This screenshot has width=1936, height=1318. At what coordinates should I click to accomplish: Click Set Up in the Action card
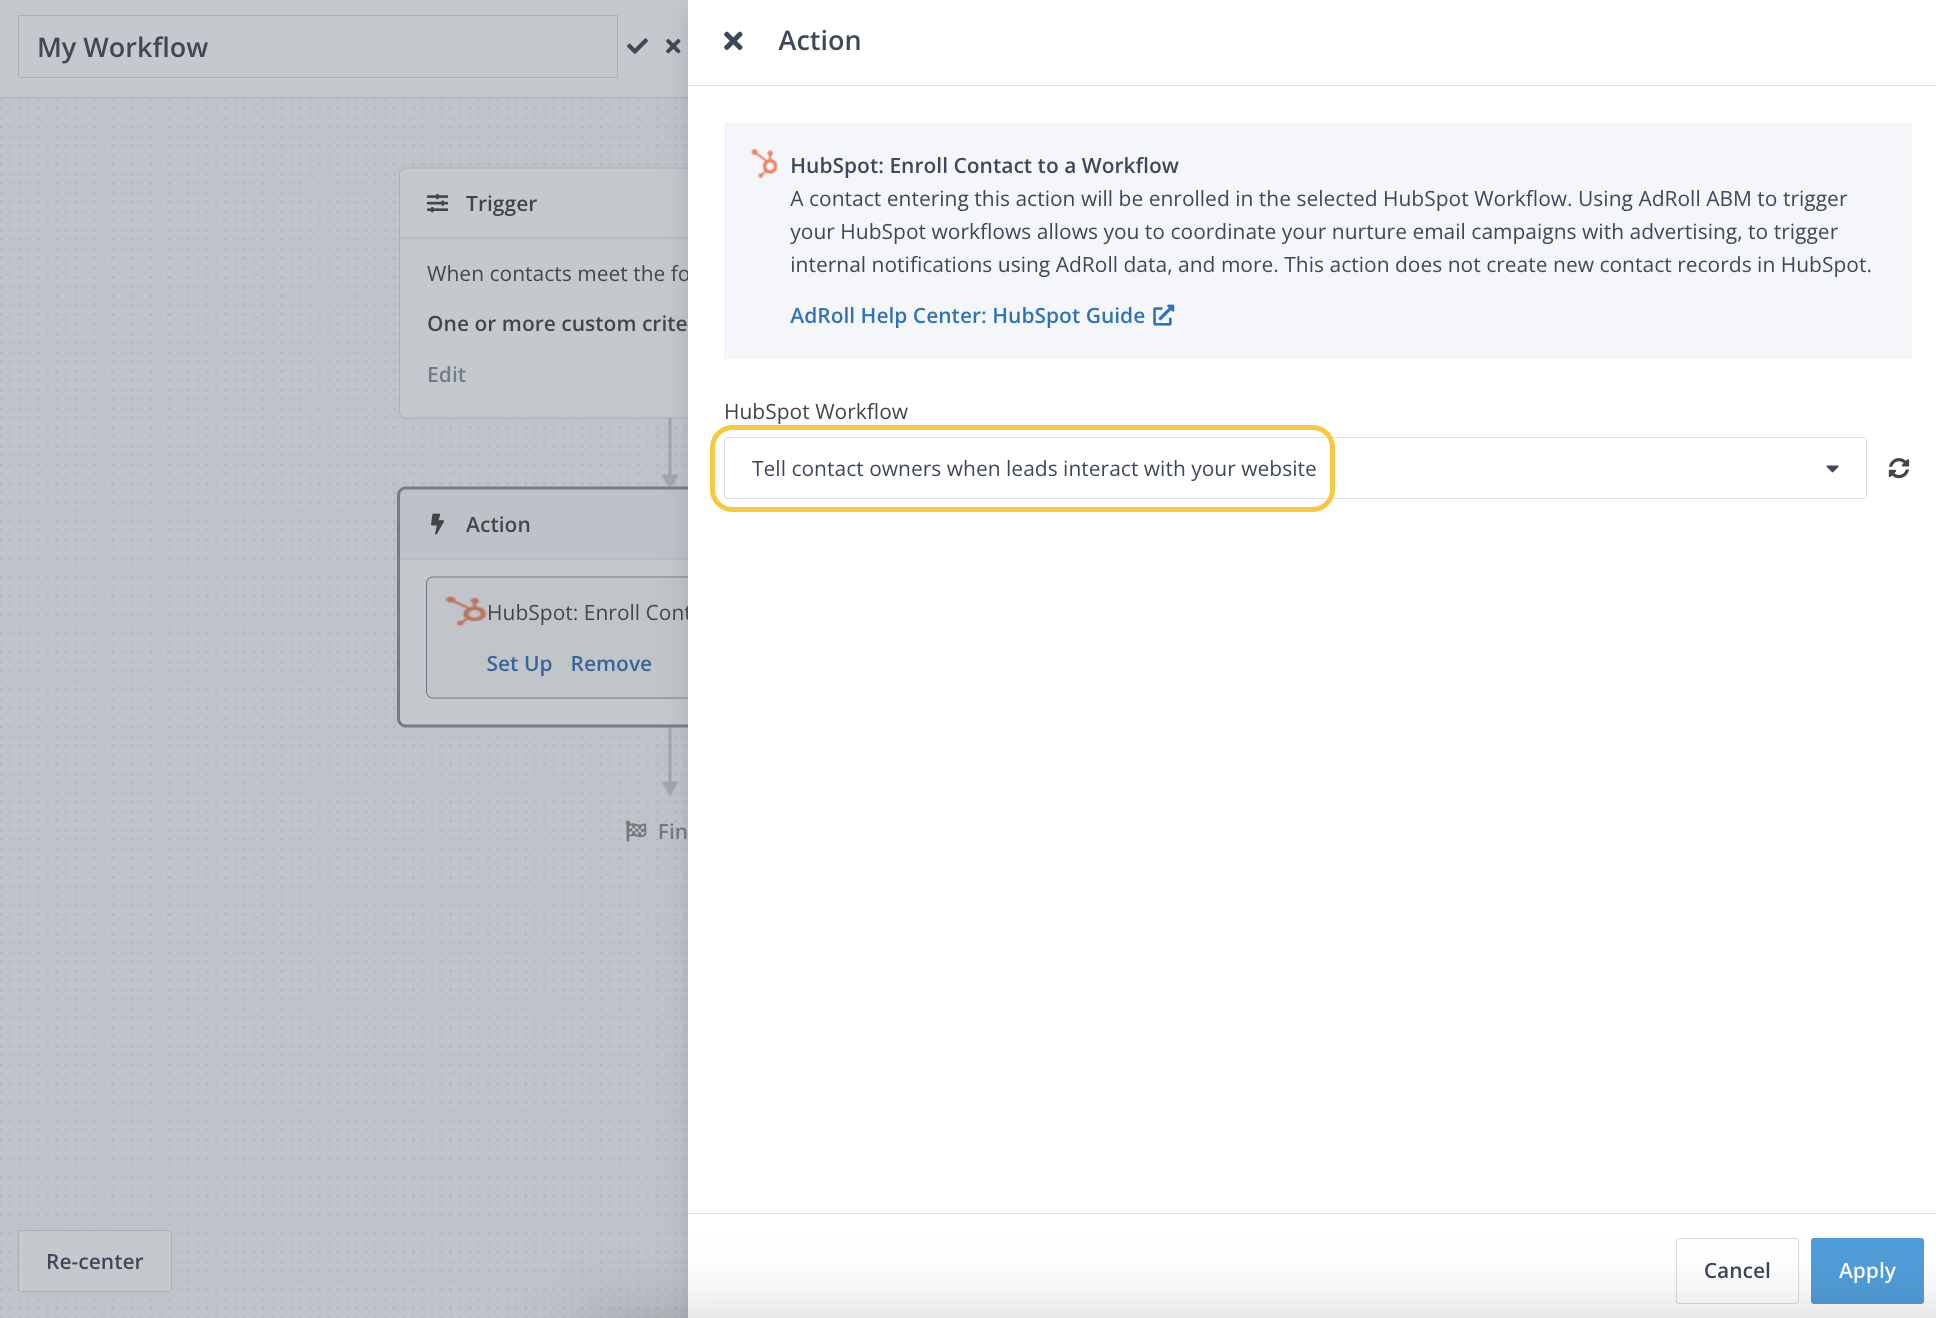click(x=519, y=664)
